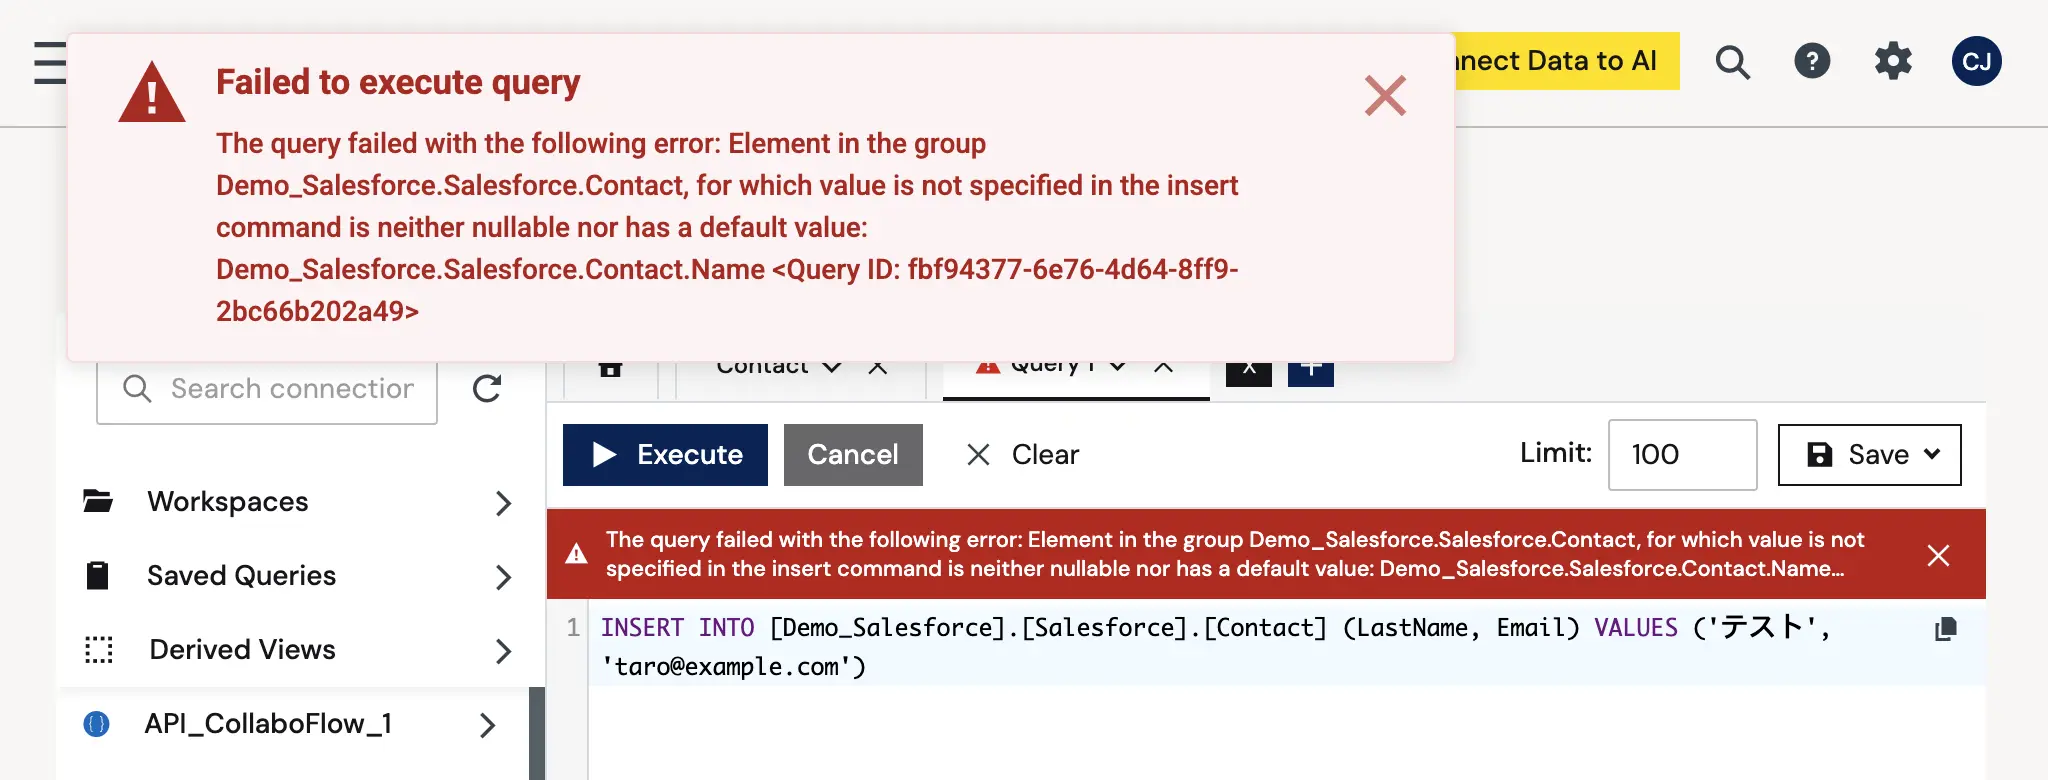Close the Query 1 tab

coord(1164,367)
